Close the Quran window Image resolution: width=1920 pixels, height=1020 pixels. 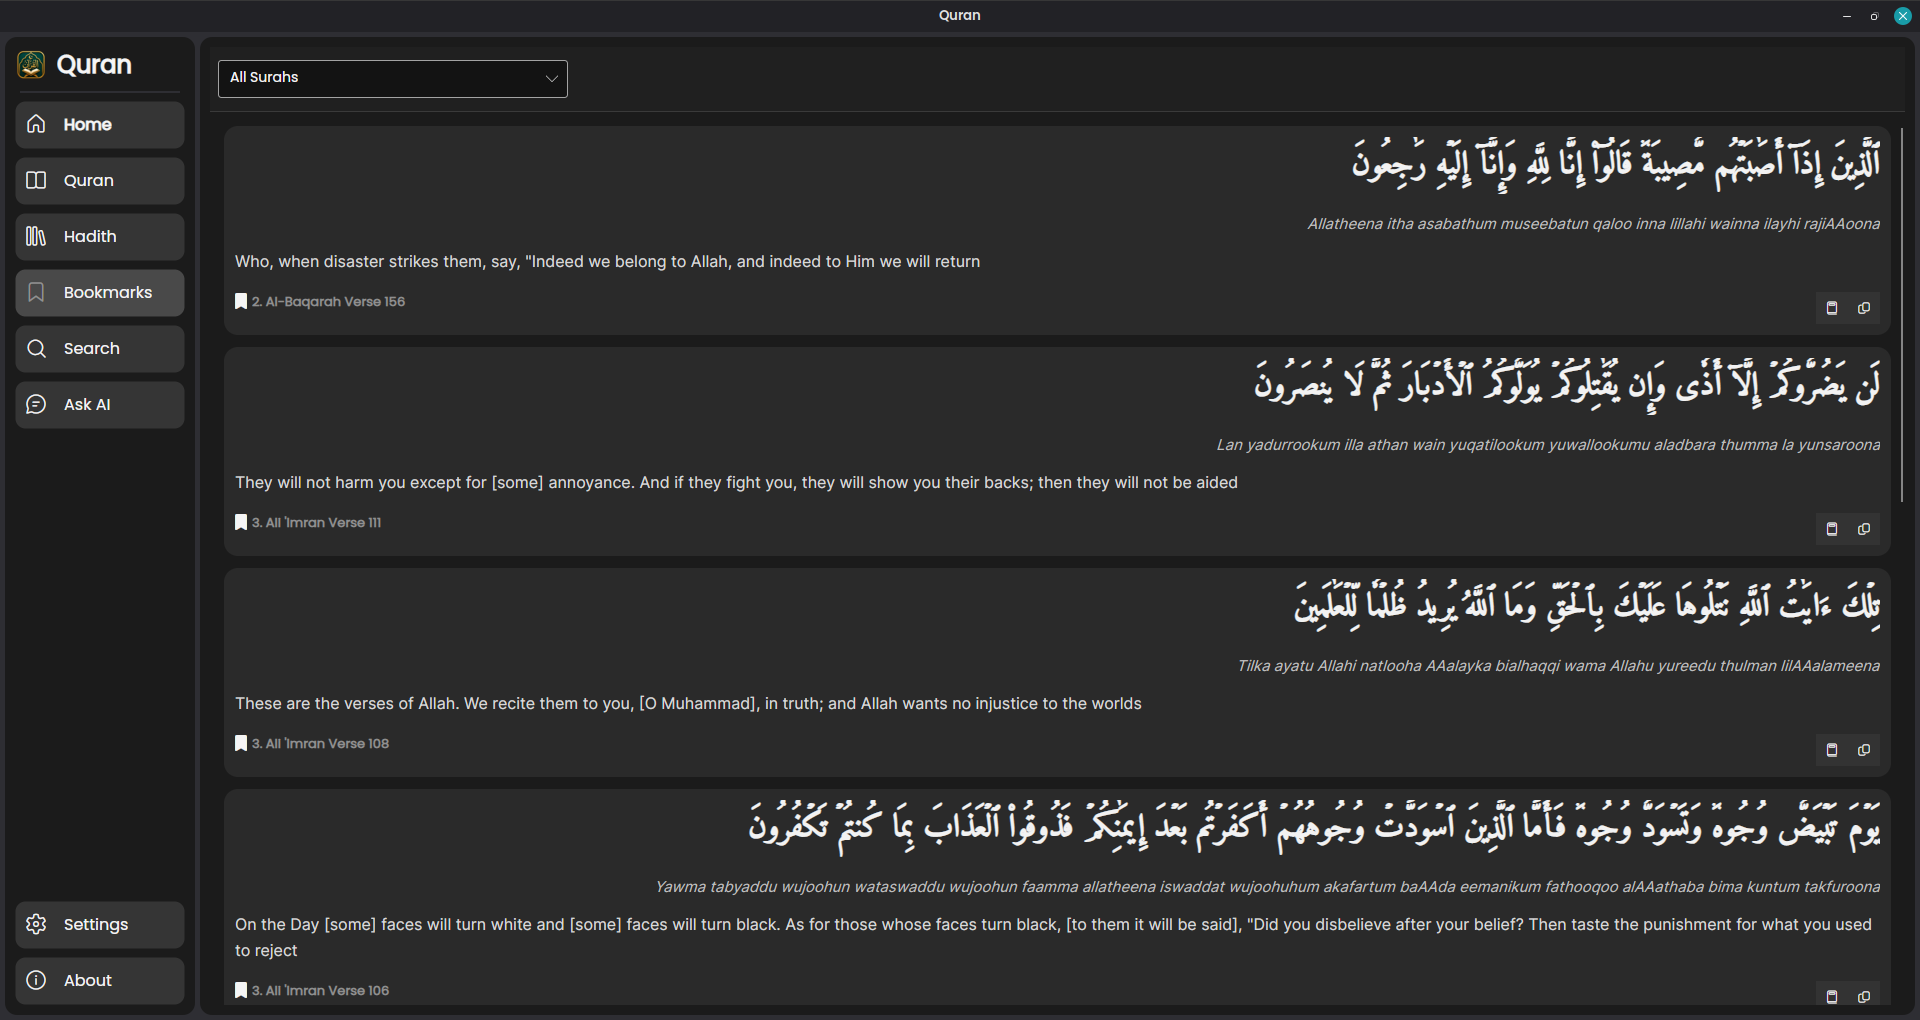click(1902, 16)
